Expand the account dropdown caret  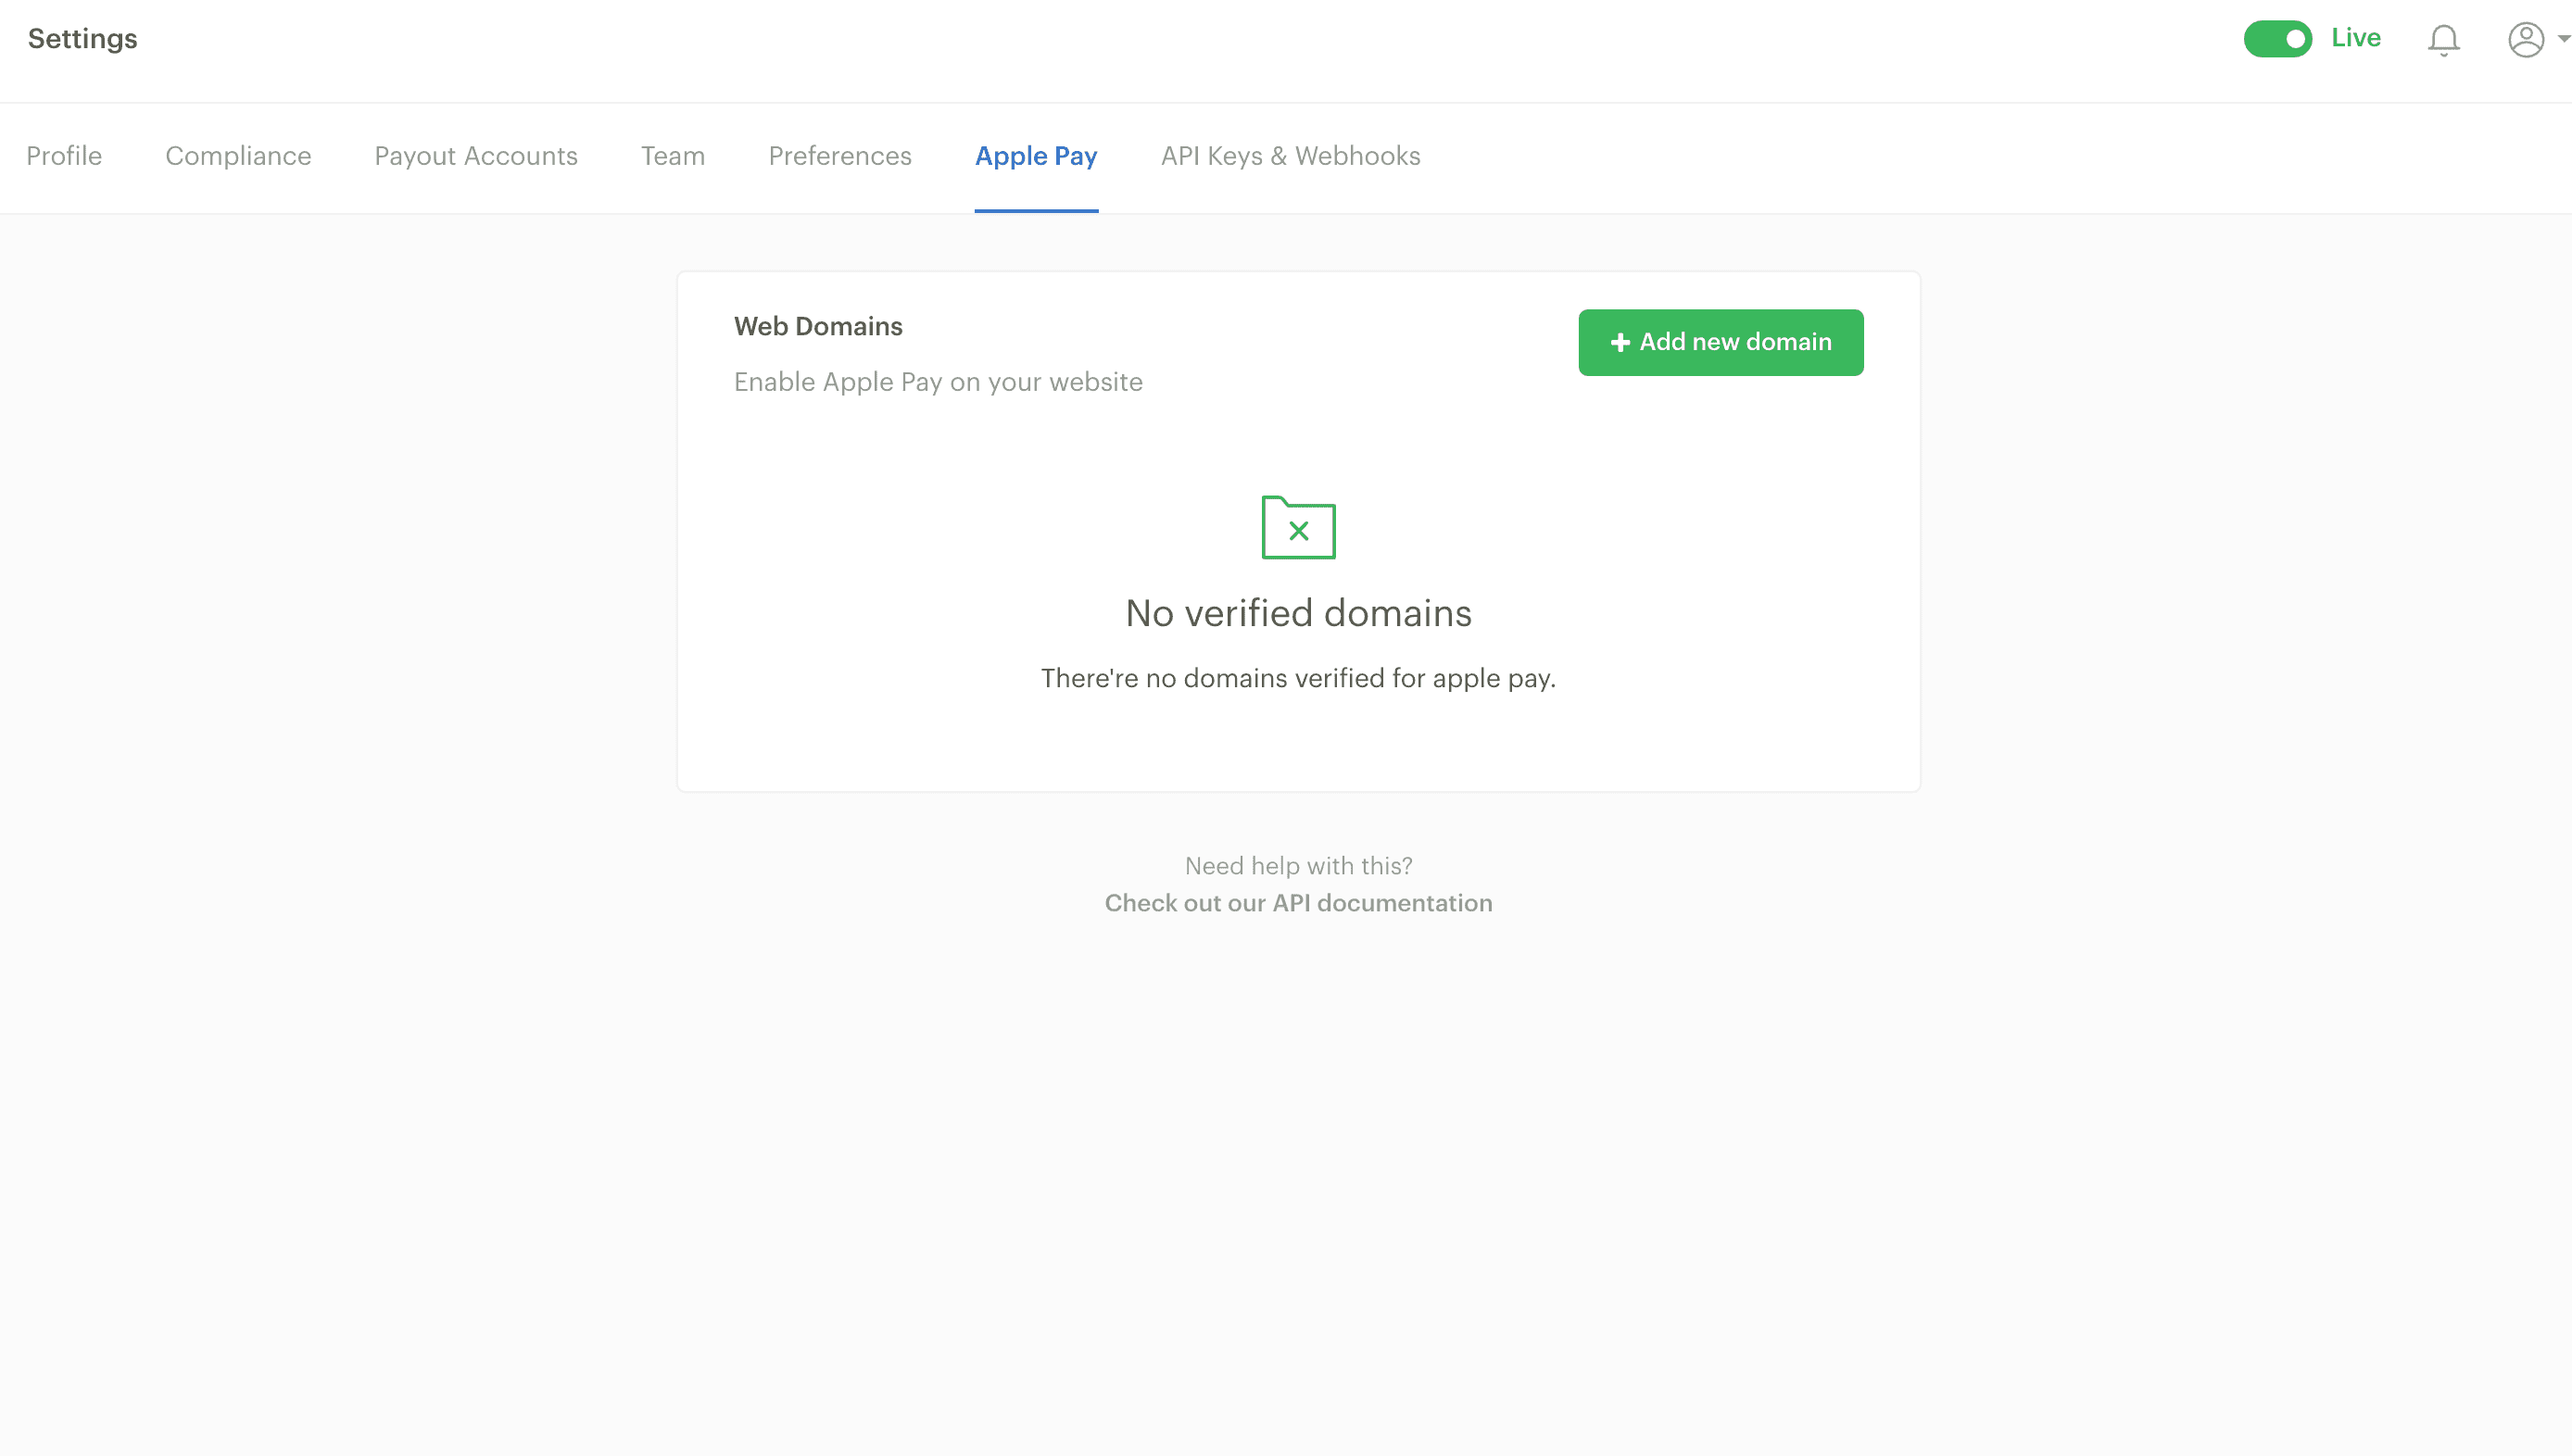(2563, 39)
